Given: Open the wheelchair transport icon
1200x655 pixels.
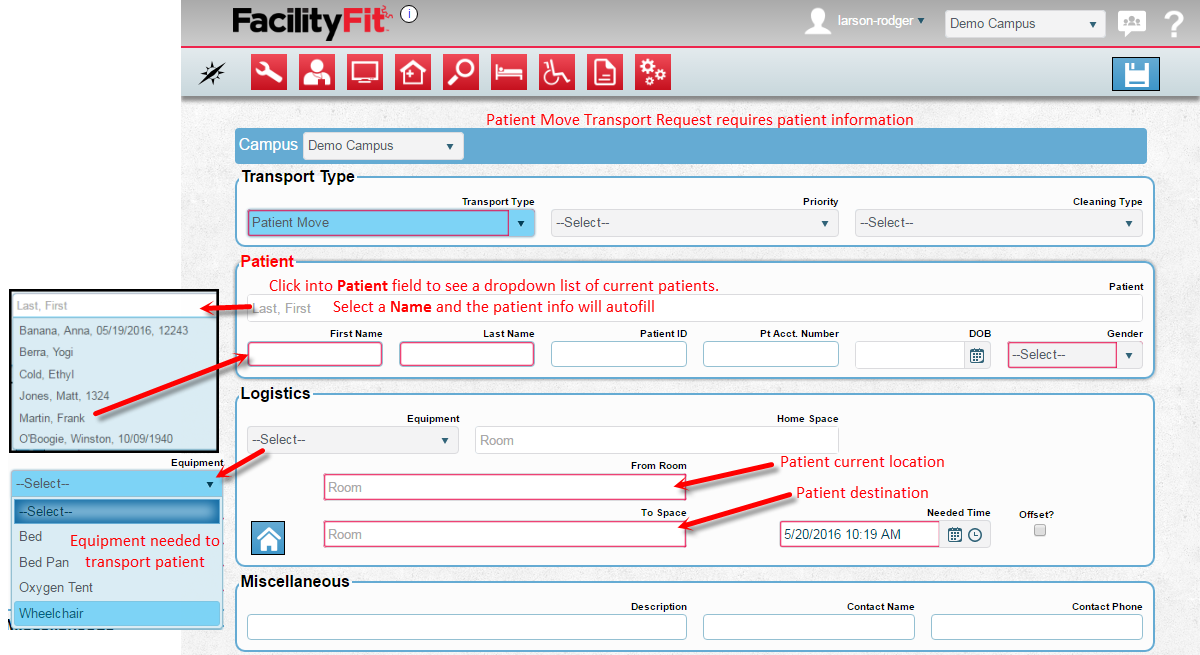Looking at the screenshot, I should click(557, 72).
